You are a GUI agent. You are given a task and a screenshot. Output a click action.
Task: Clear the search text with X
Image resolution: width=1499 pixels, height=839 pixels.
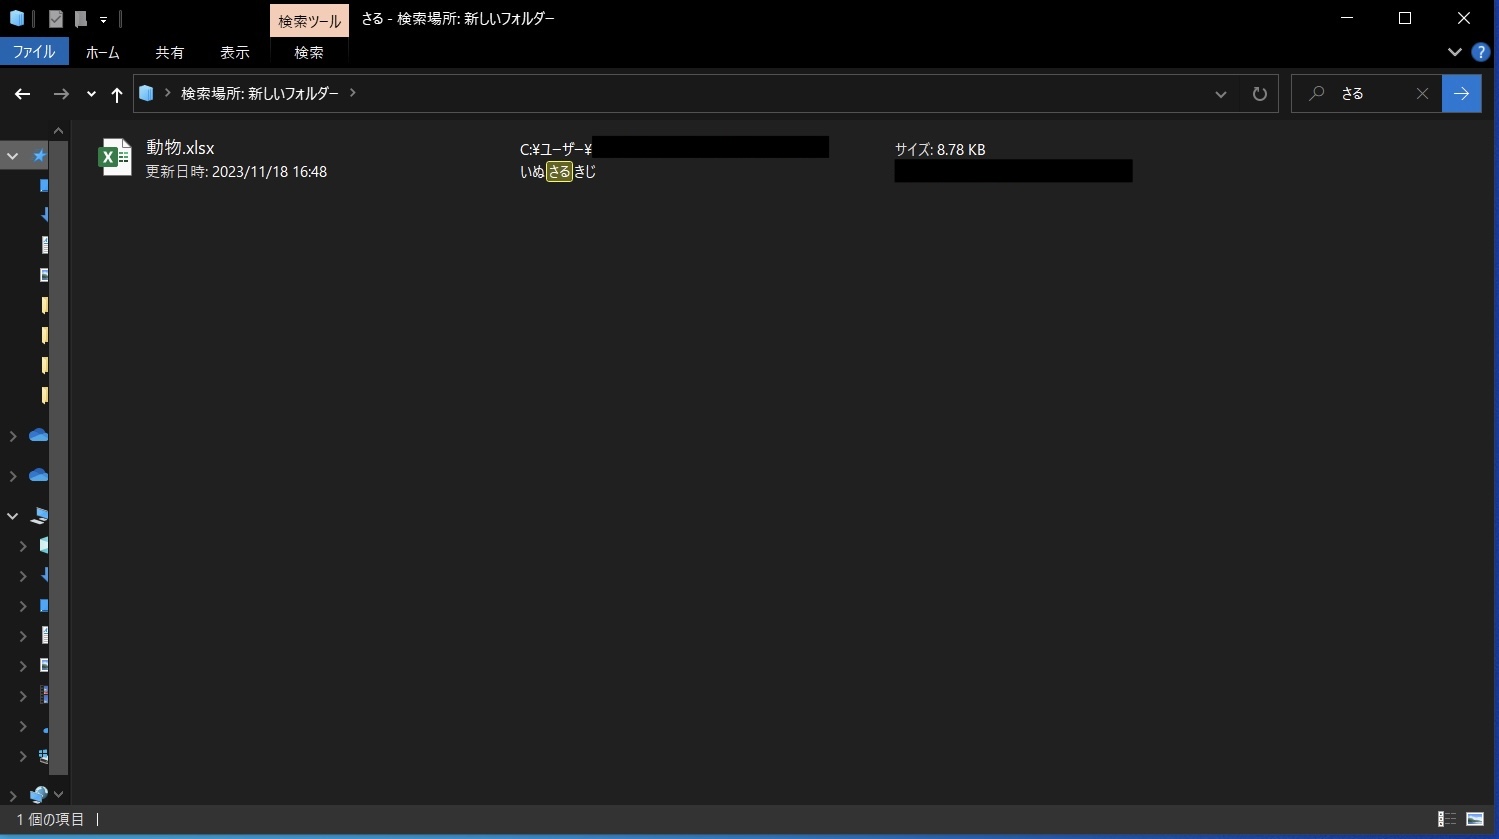[1423, 94]
